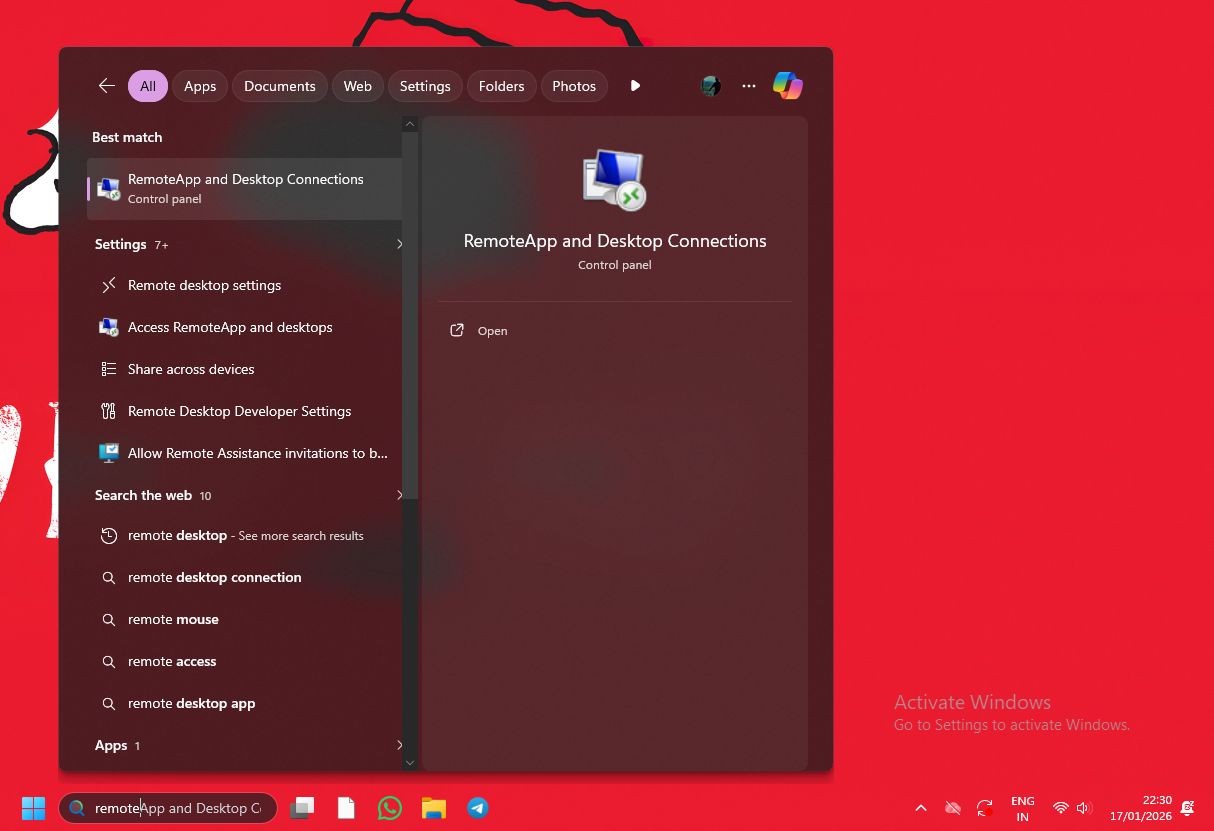Click Open for RemoteApp and Desktop Connections

(x=492, y=331)
